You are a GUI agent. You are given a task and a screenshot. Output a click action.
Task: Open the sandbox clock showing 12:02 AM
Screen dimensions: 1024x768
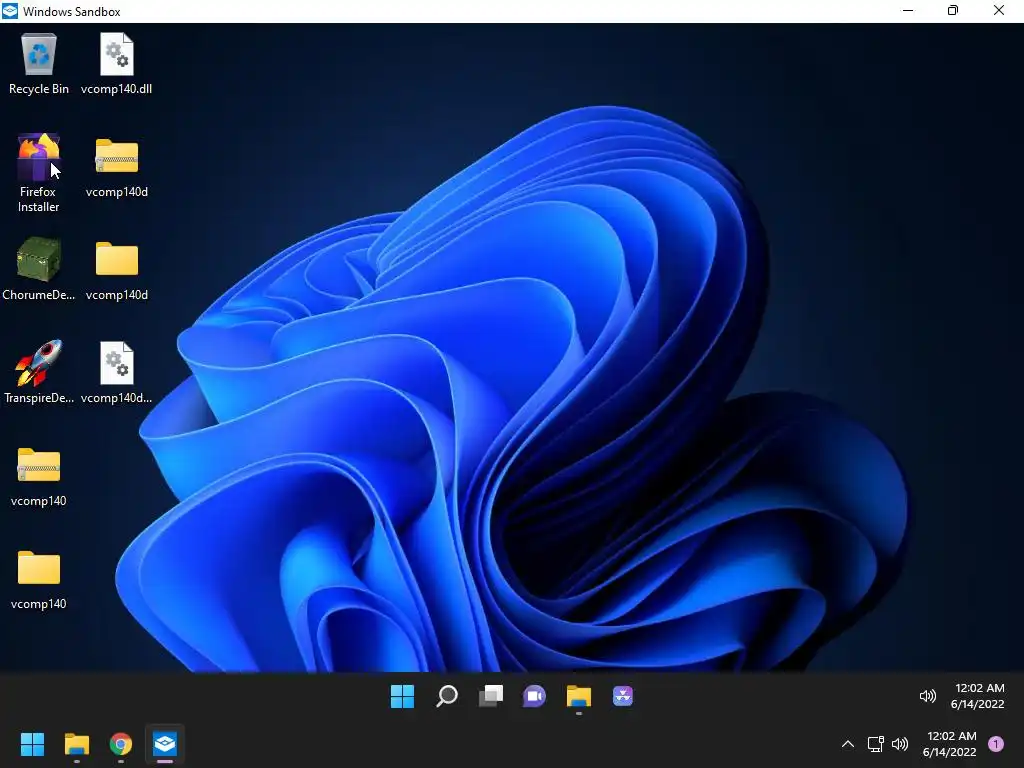(x=978, y=696)
